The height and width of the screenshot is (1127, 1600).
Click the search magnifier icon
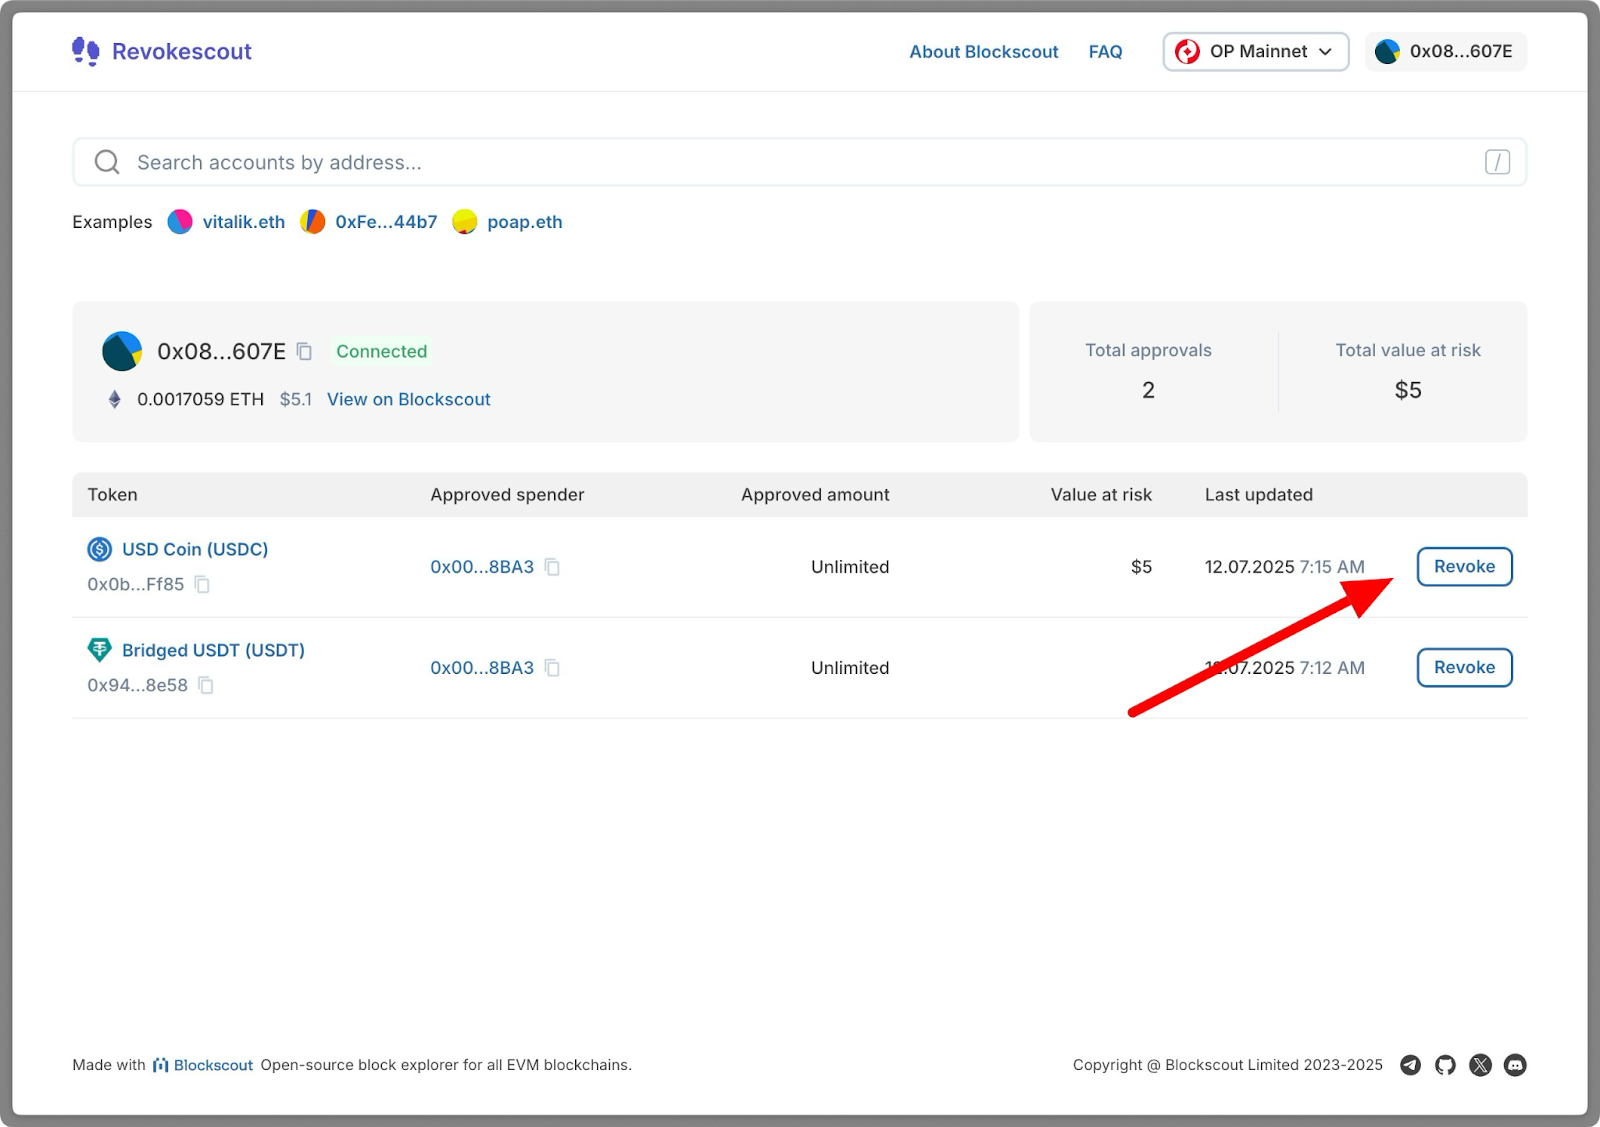107,162
